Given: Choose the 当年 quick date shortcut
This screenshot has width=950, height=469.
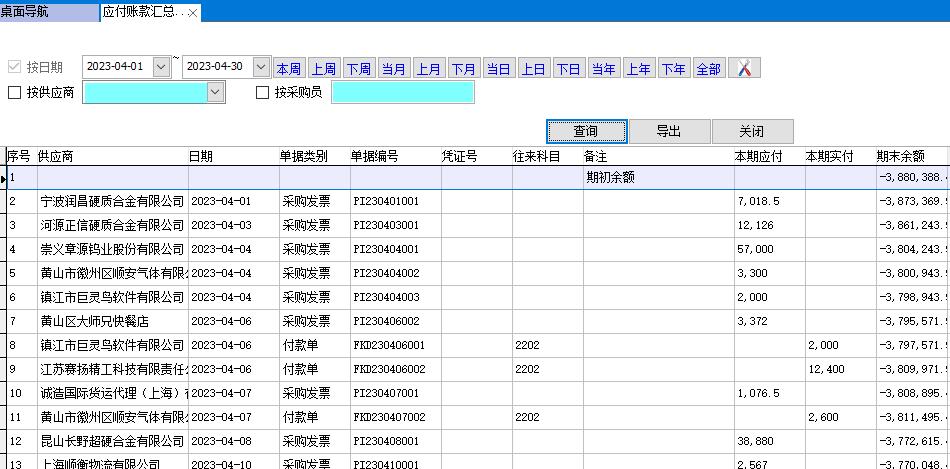Looking at the screenshot, I should tap(603, 68).
